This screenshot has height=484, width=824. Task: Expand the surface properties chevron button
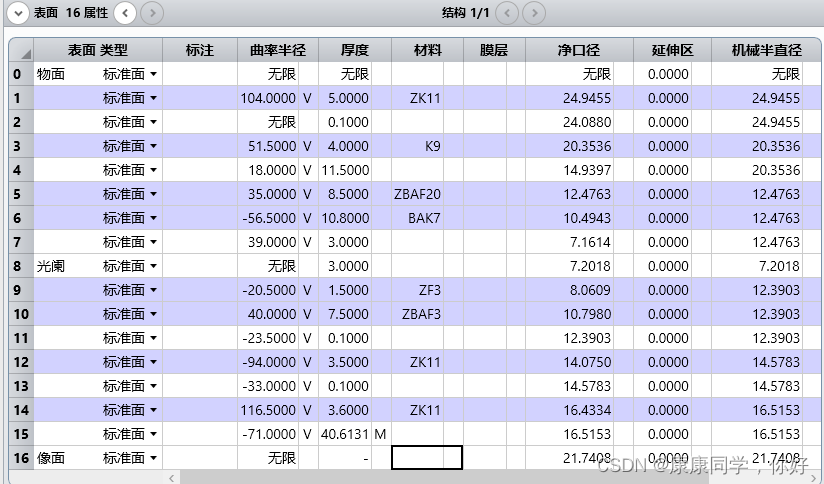click(x=18, y=13)
